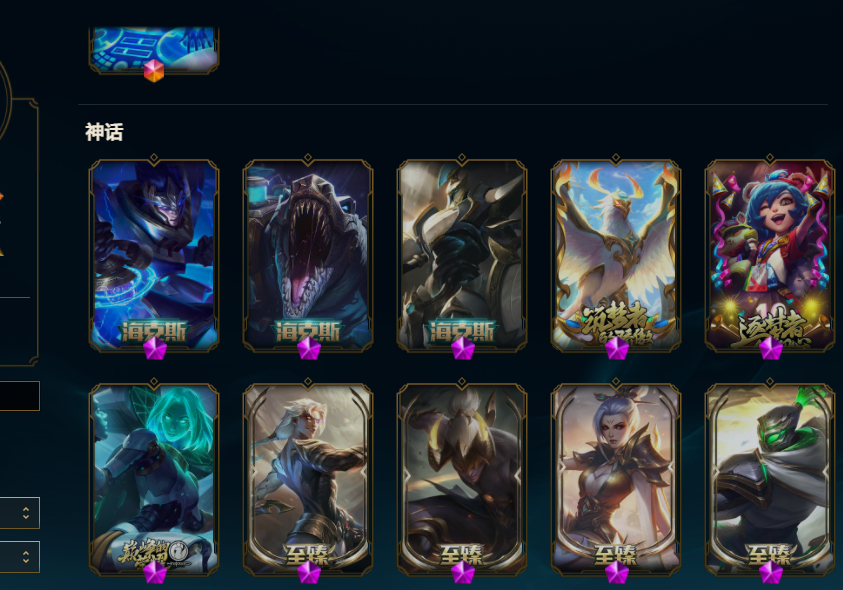The image size is (843, 590).
Task: Select the blue-haired party girl skin card
Action: click(770, 255)
